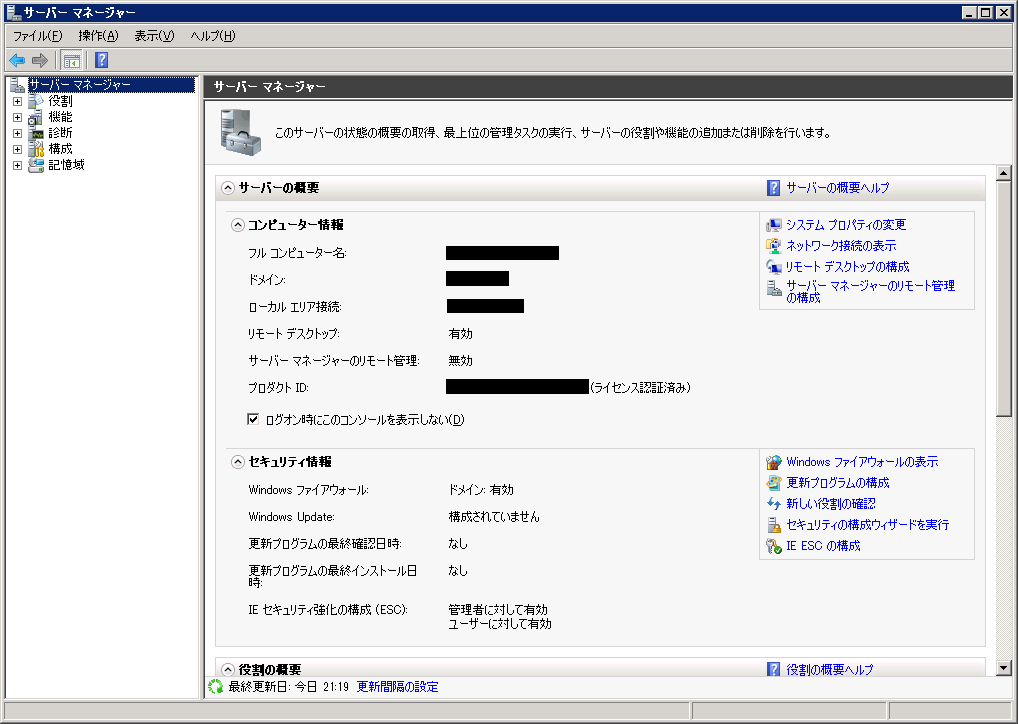This screenshot has height=724, width=1018.
Task: Click the green refresh icon in status line
Action: click(216, 686)
